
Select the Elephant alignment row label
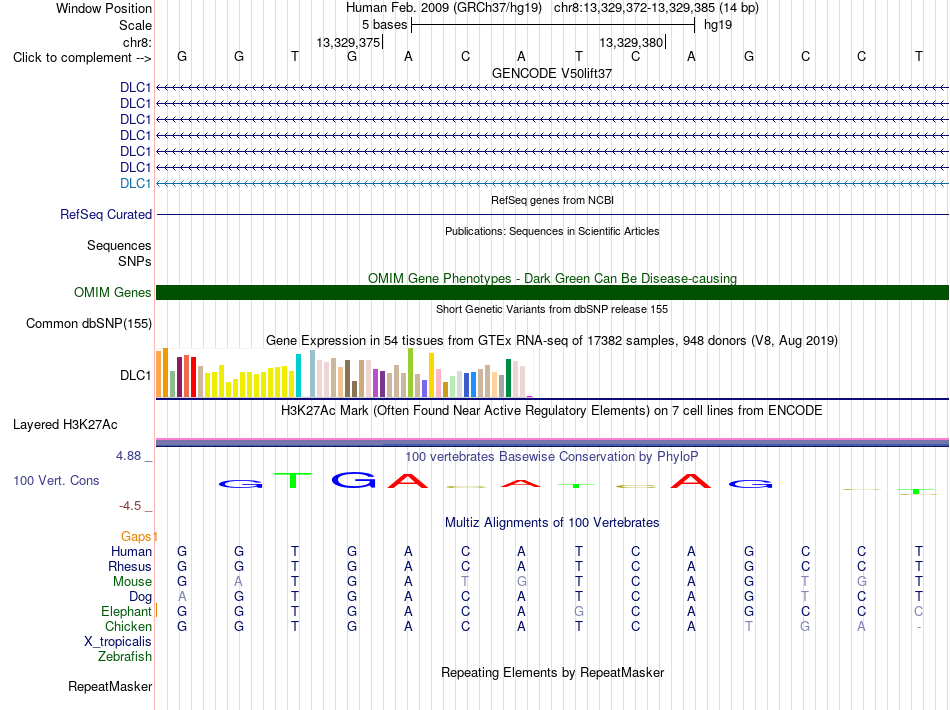pyautogui.click(x=126, y=611)
